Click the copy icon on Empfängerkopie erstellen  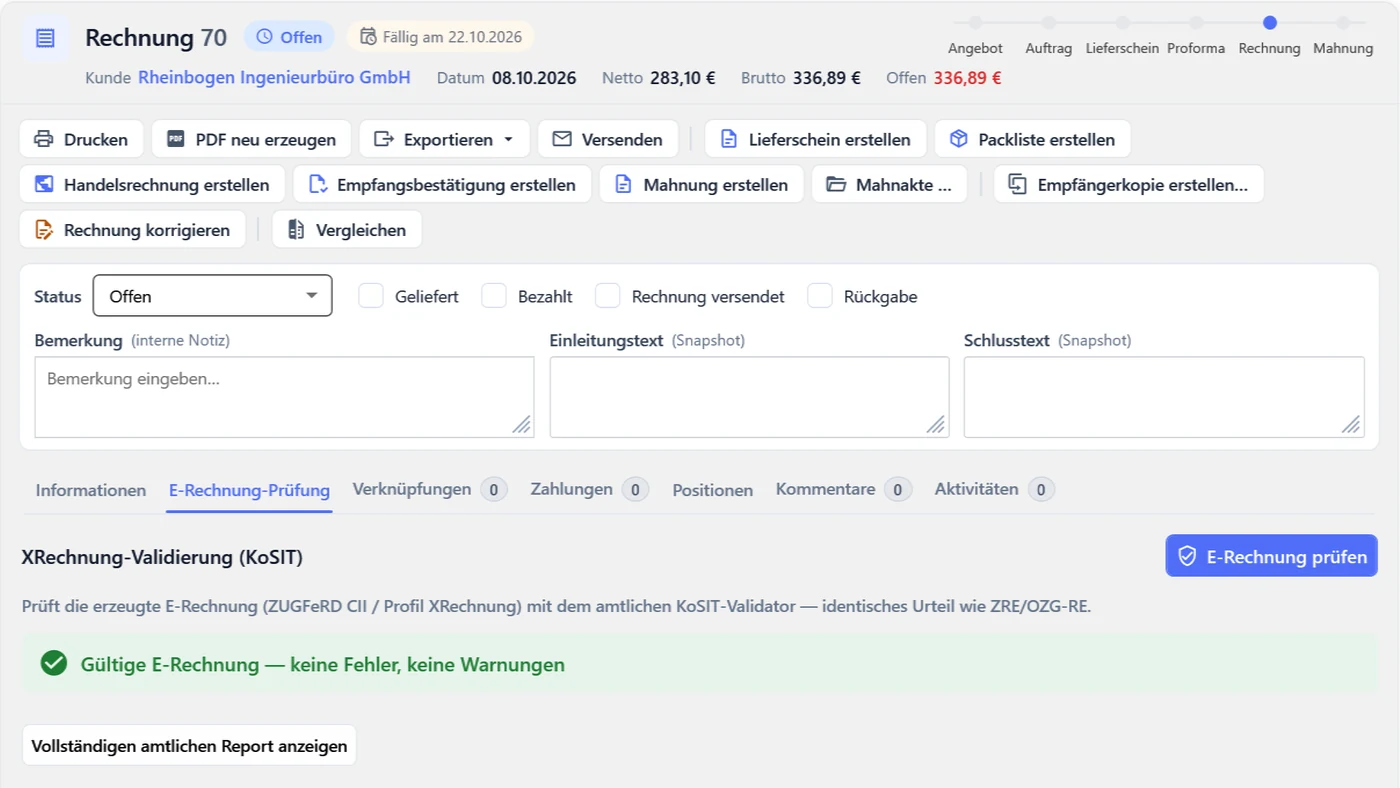pyautogui.click(x=1018, y=184)
